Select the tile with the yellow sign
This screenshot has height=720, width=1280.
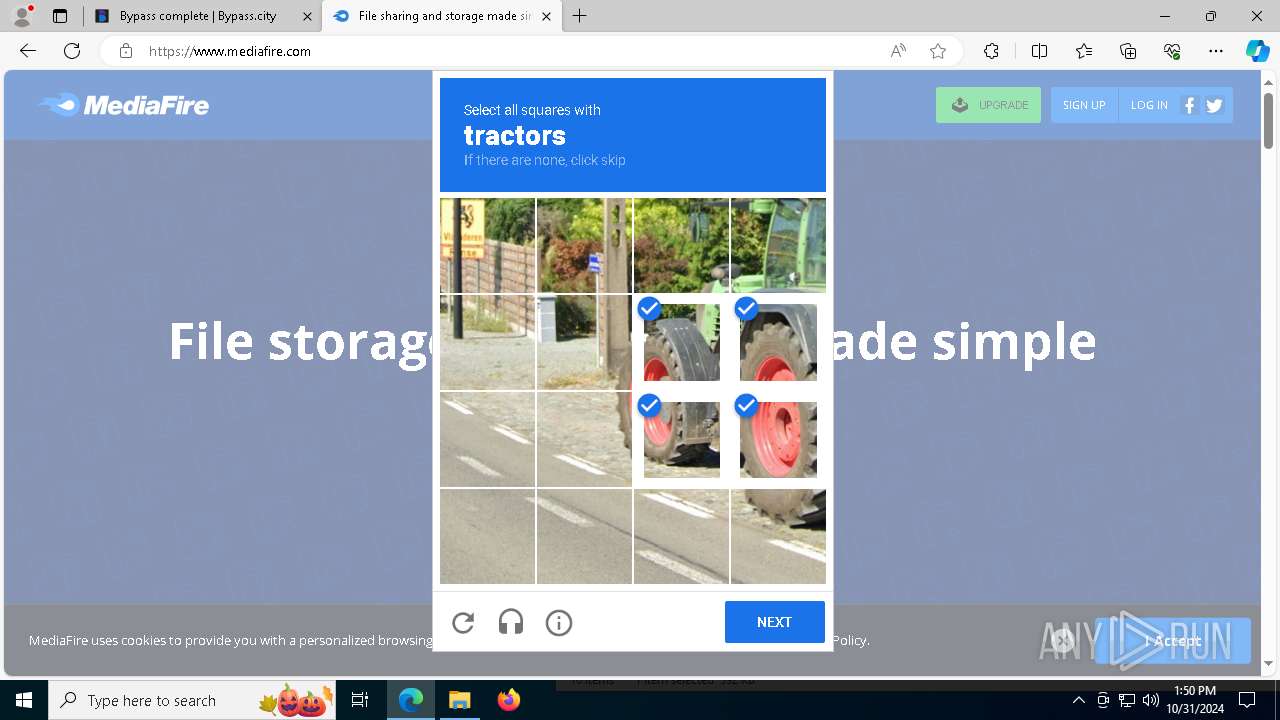coord(488,245)
